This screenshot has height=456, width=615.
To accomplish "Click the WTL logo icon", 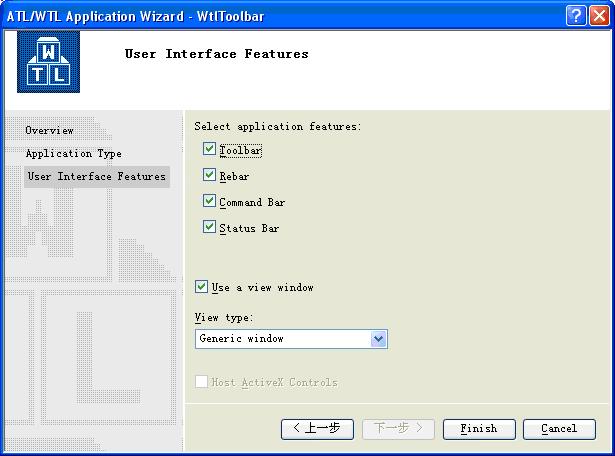I will tap(49, 62).
